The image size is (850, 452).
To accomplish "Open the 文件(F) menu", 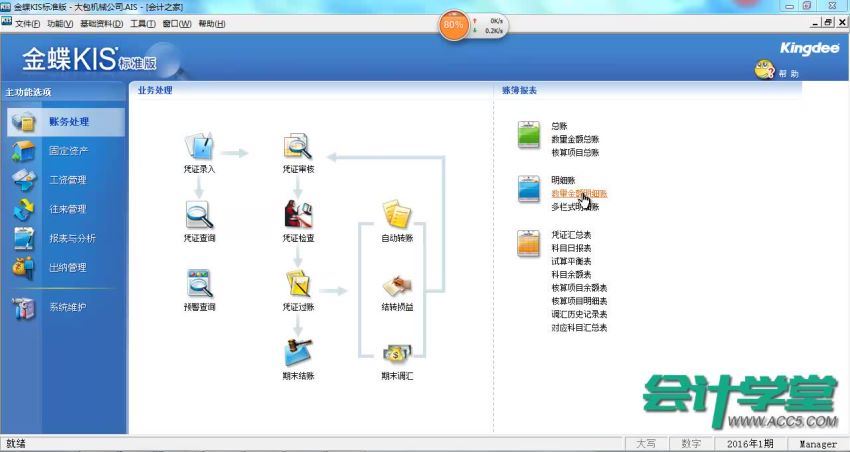I will point(28,24).
